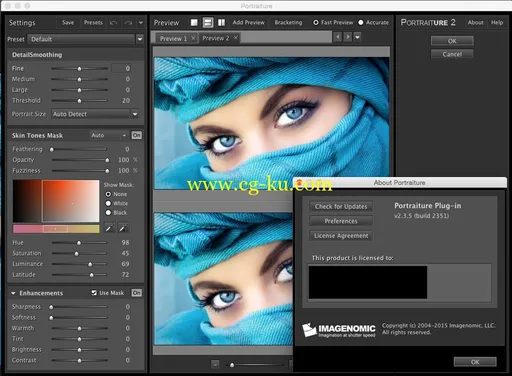
Task: Pick the first eyedropper tool under Show Mask
Action: click(x=109, y=228)
